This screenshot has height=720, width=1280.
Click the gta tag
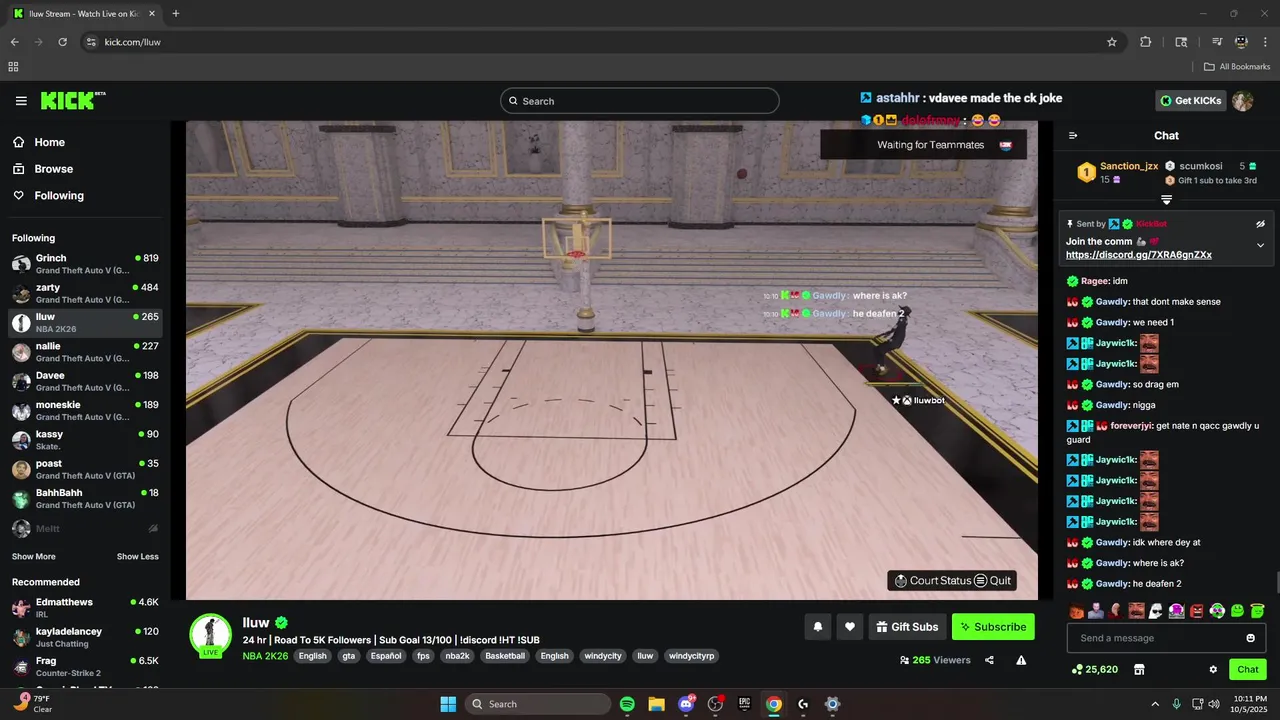[x=348, y=656]
